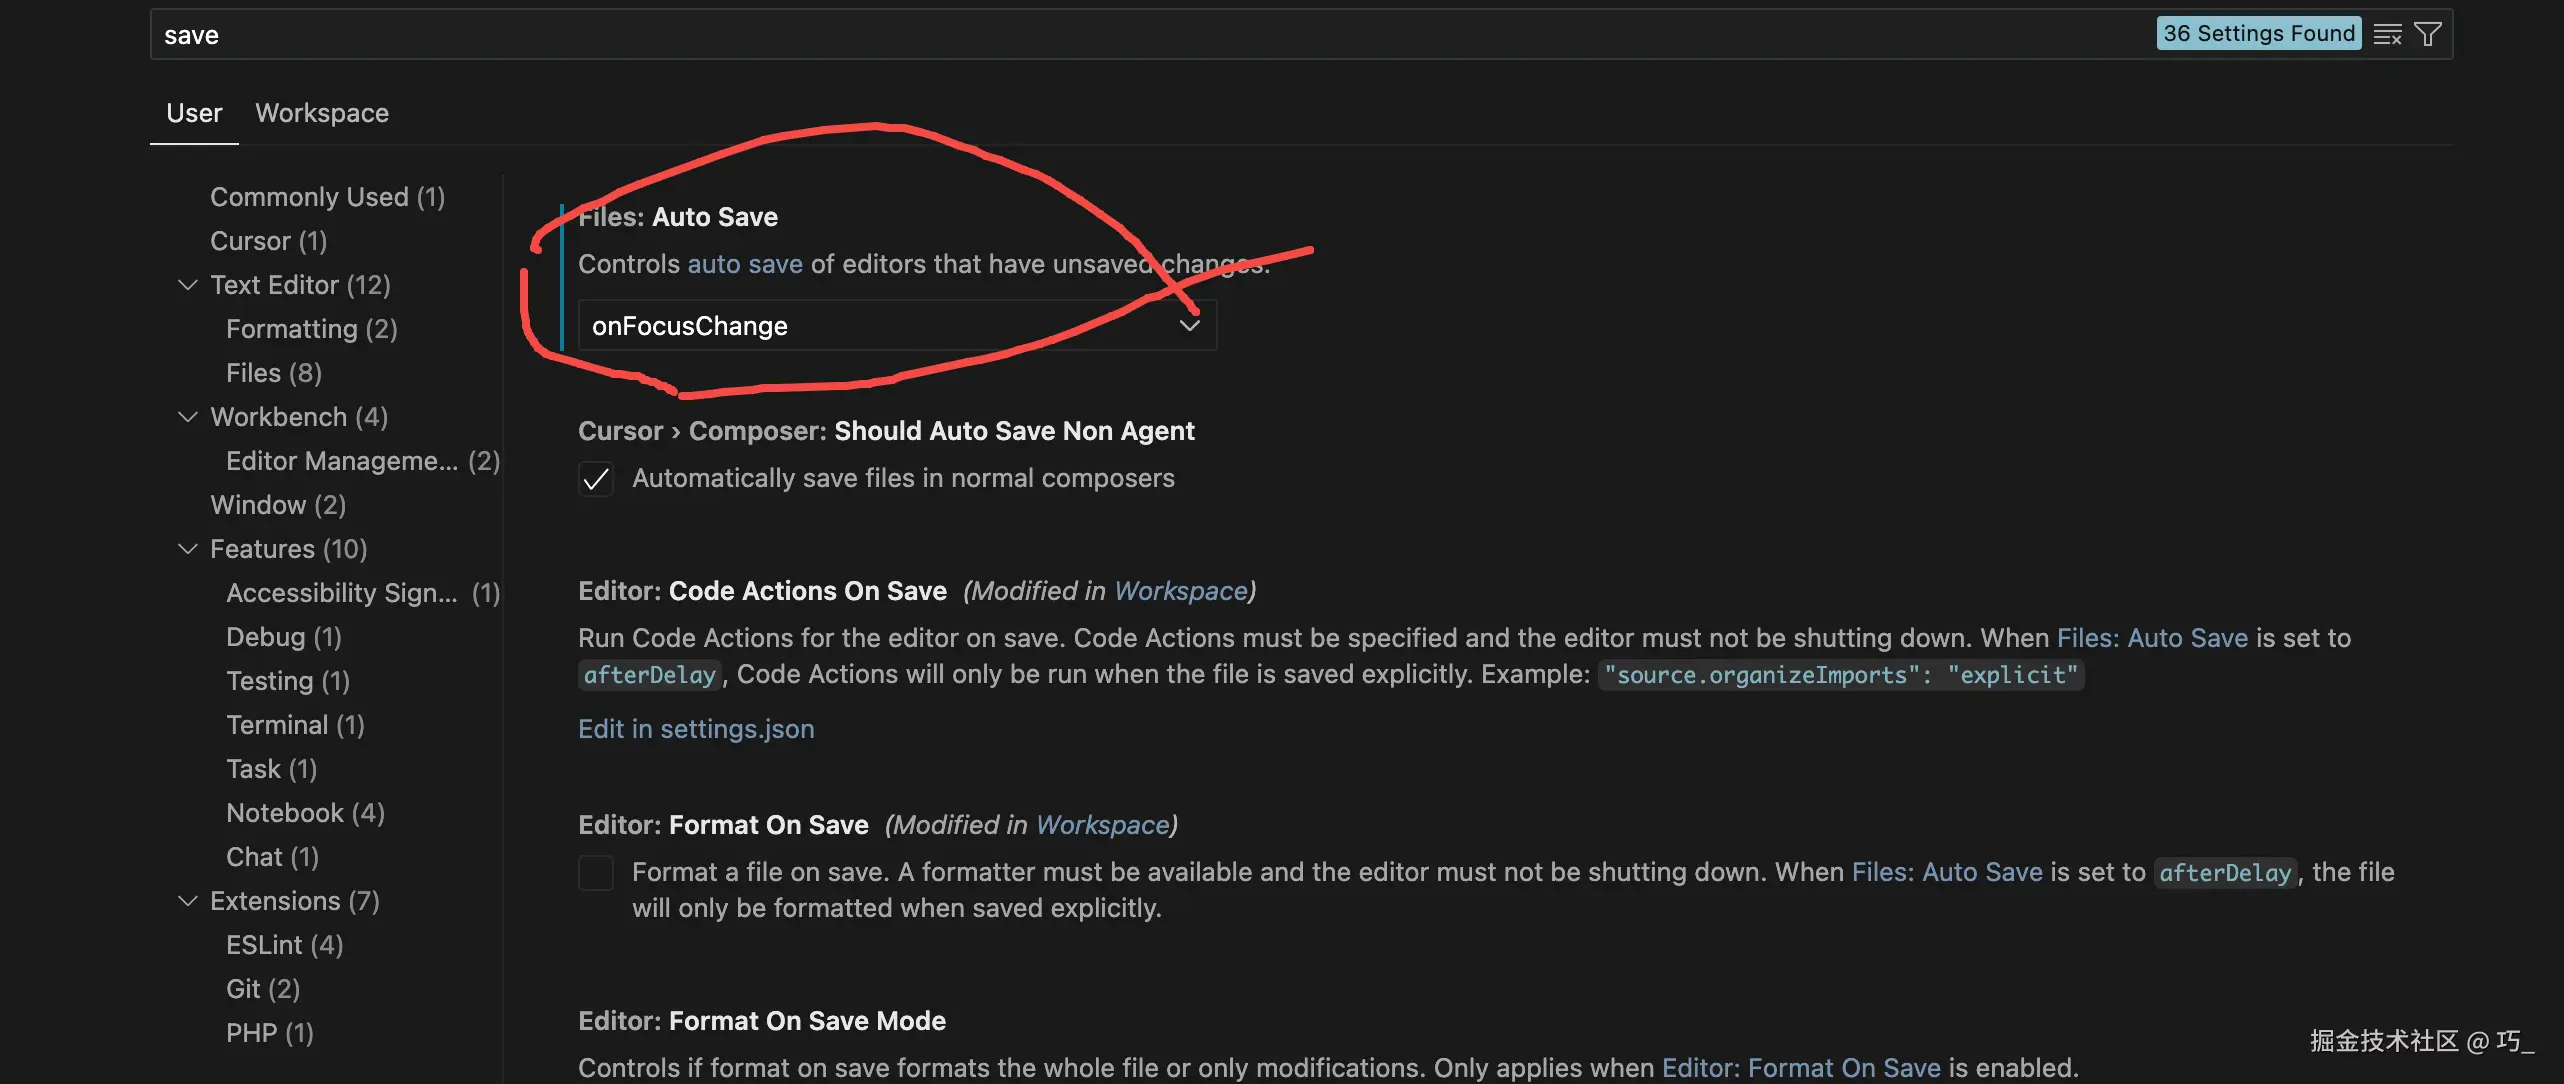Collapse the Features tree section

coord(187,549)
